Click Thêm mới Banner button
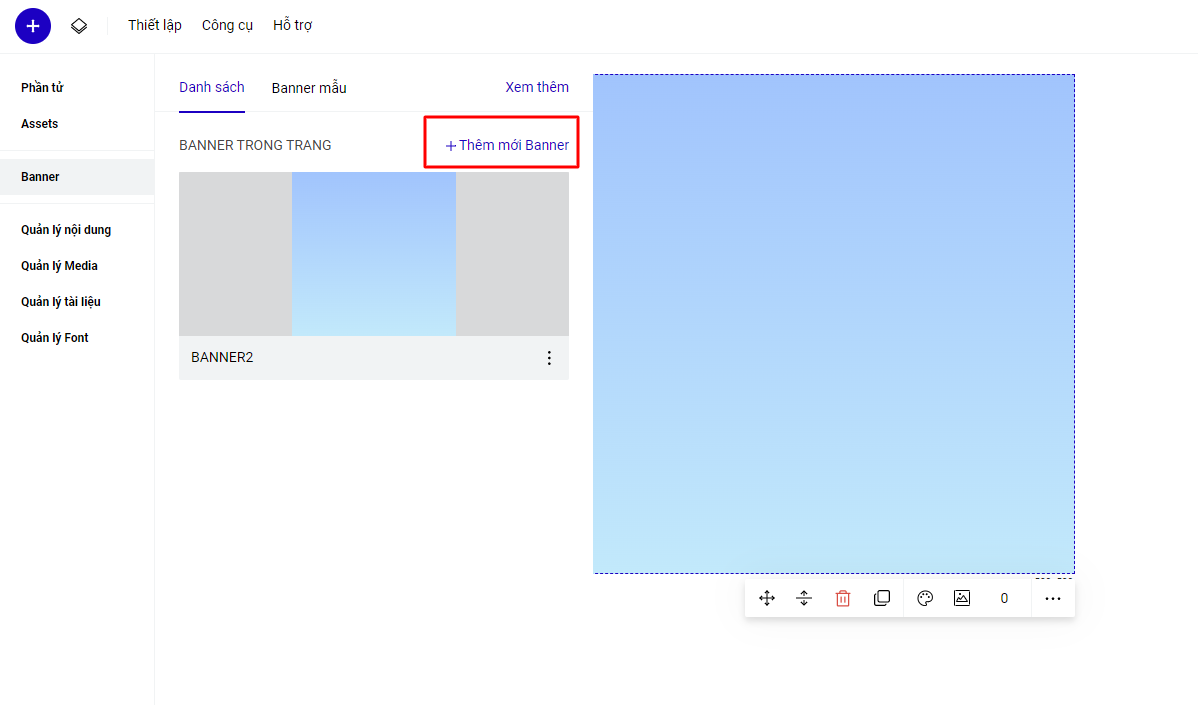This screenshot has width=1198, height=705. click(507, 145)
